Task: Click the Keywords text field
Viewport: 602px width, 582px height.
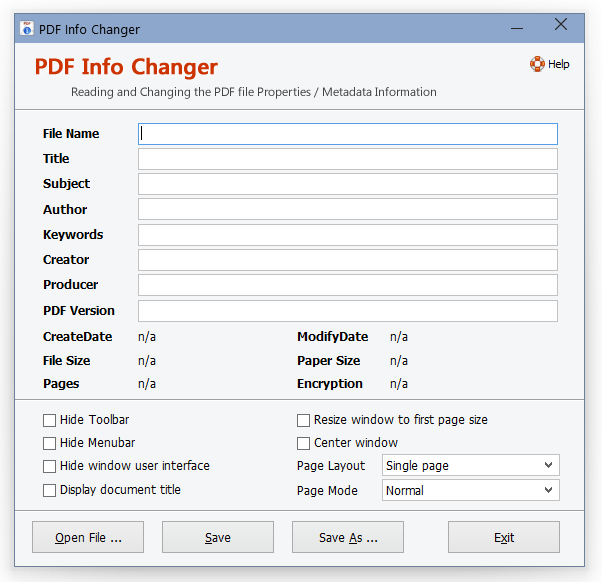Action: [347, 235]
